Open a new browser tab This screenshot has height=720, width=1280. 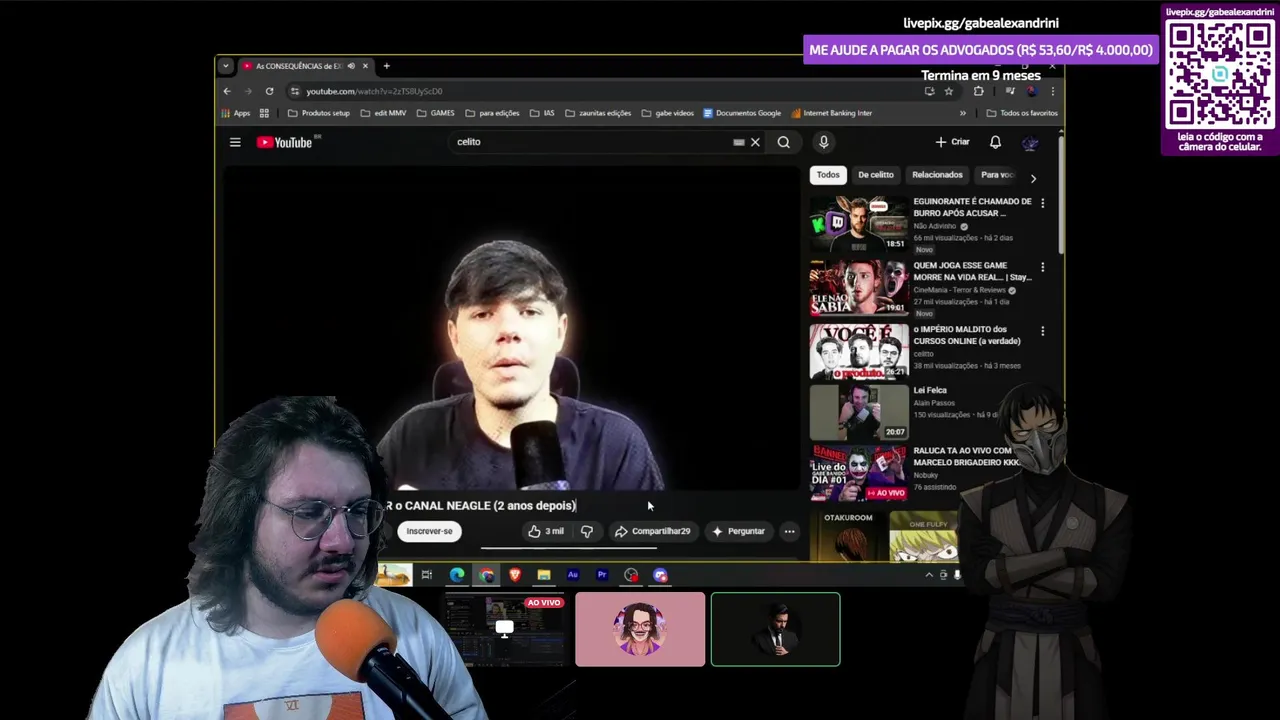tap(387, 66)
